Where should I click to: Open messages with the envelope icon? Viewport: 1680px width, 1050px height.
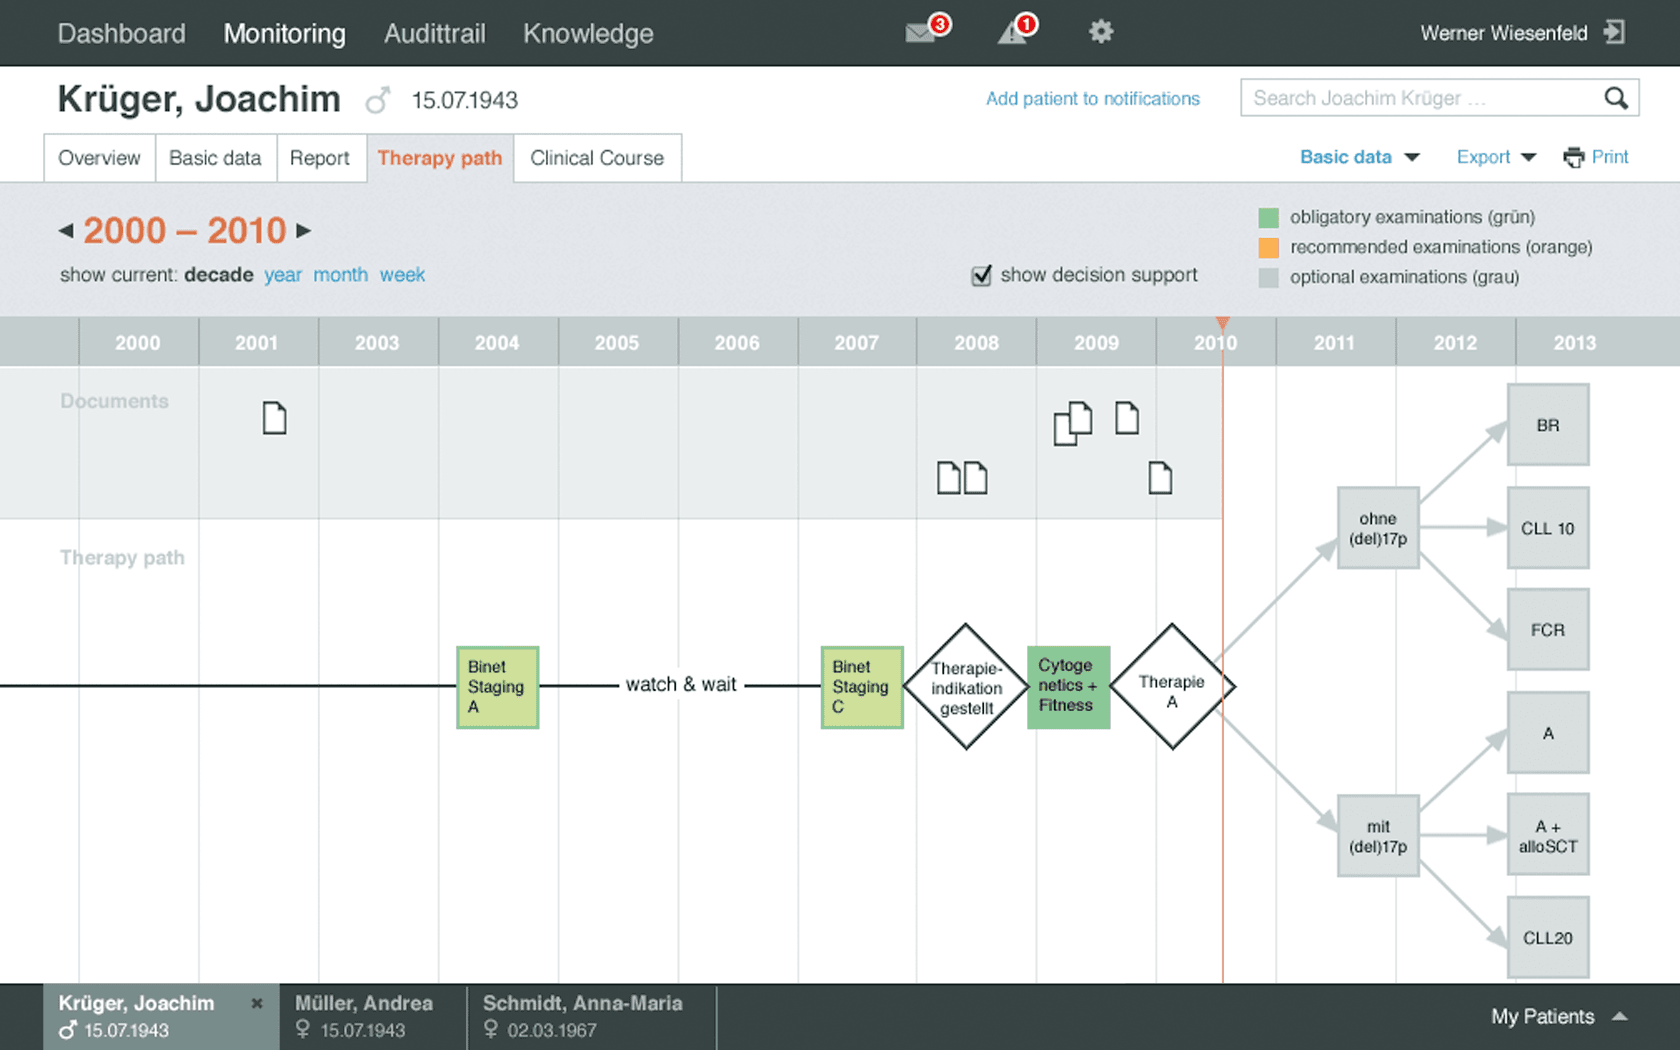(921, 32)
